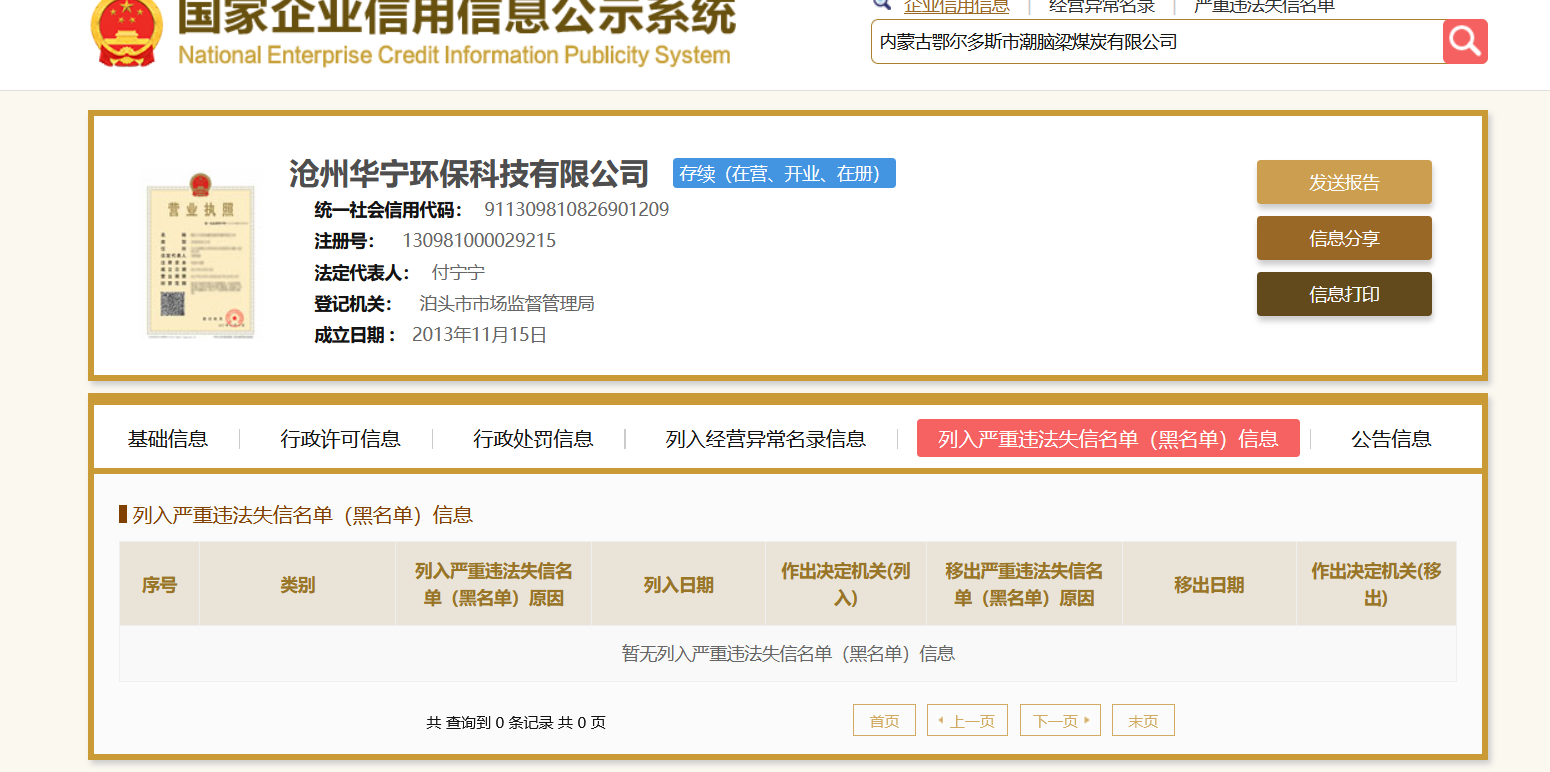Viewport: 1550px width, 772px height.
Task: Click the 作出决定机关(列入) column header
Action: pos(846,585)
